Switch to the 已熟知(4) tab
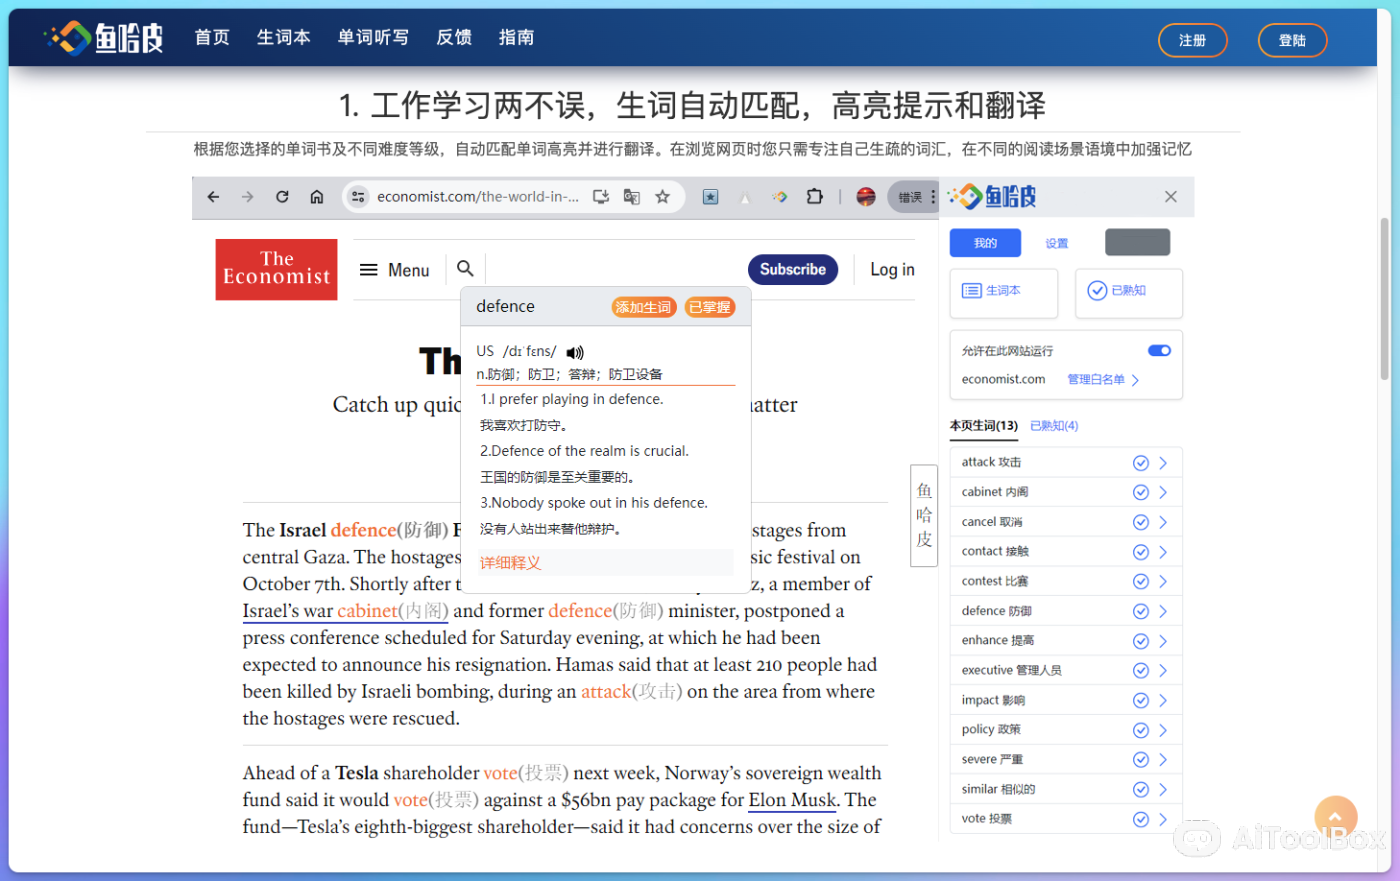Viewport: 1400px width, 881px height. point(1054,426)
